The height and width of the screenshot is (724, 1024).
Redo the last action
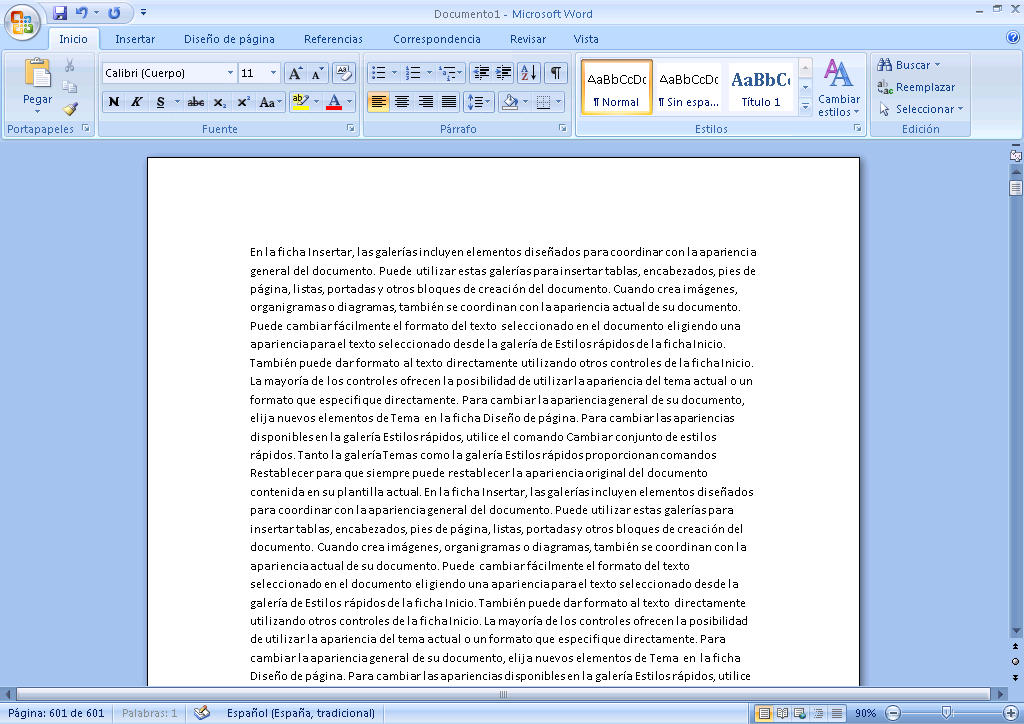(114, 12)
